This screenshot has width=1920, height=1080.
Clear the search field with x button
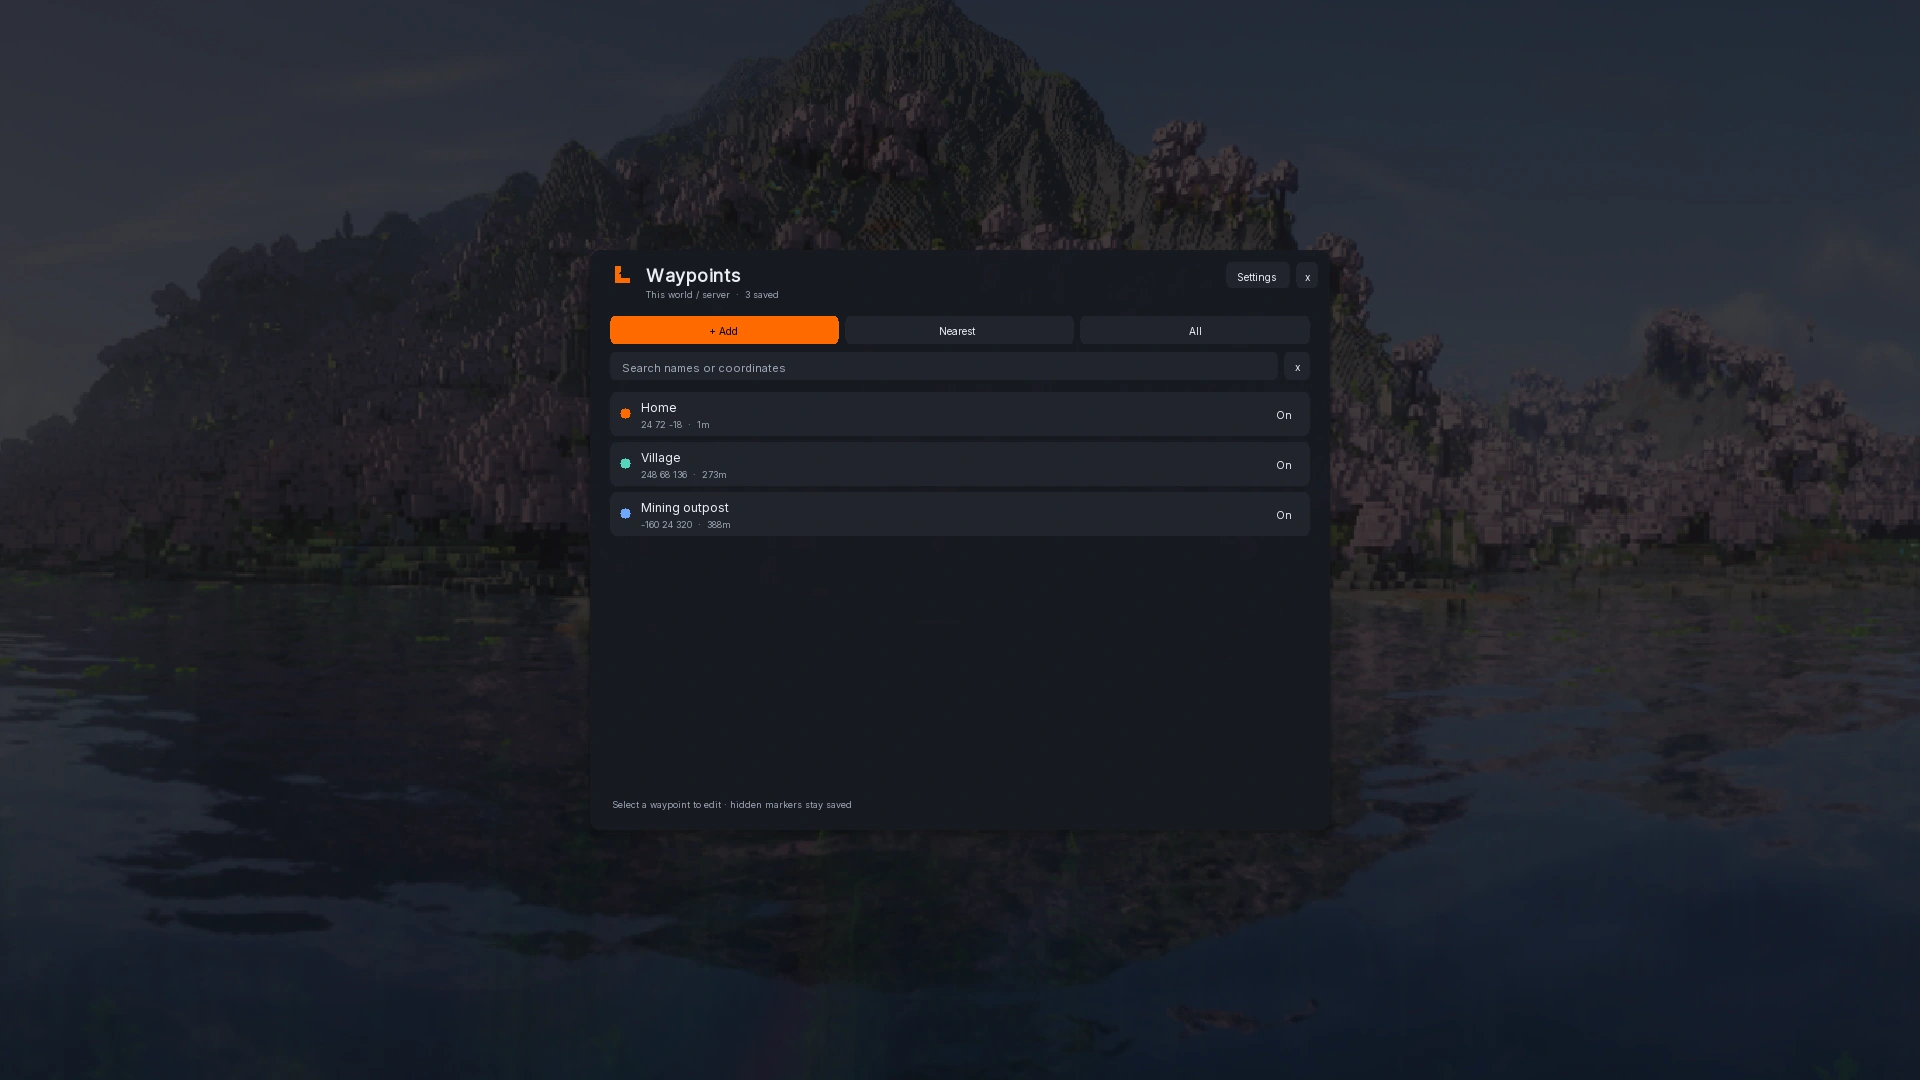[1297, 367]
